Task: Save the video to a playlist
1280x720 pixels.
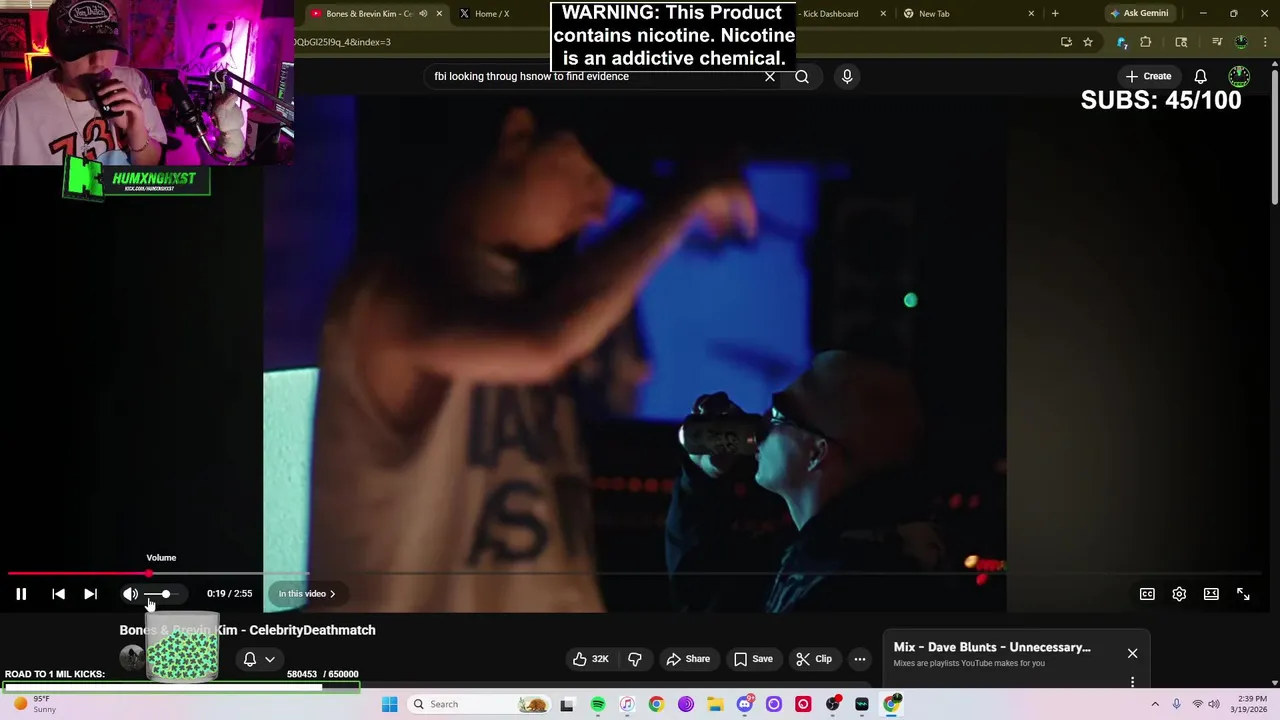Action: [753, 659]
